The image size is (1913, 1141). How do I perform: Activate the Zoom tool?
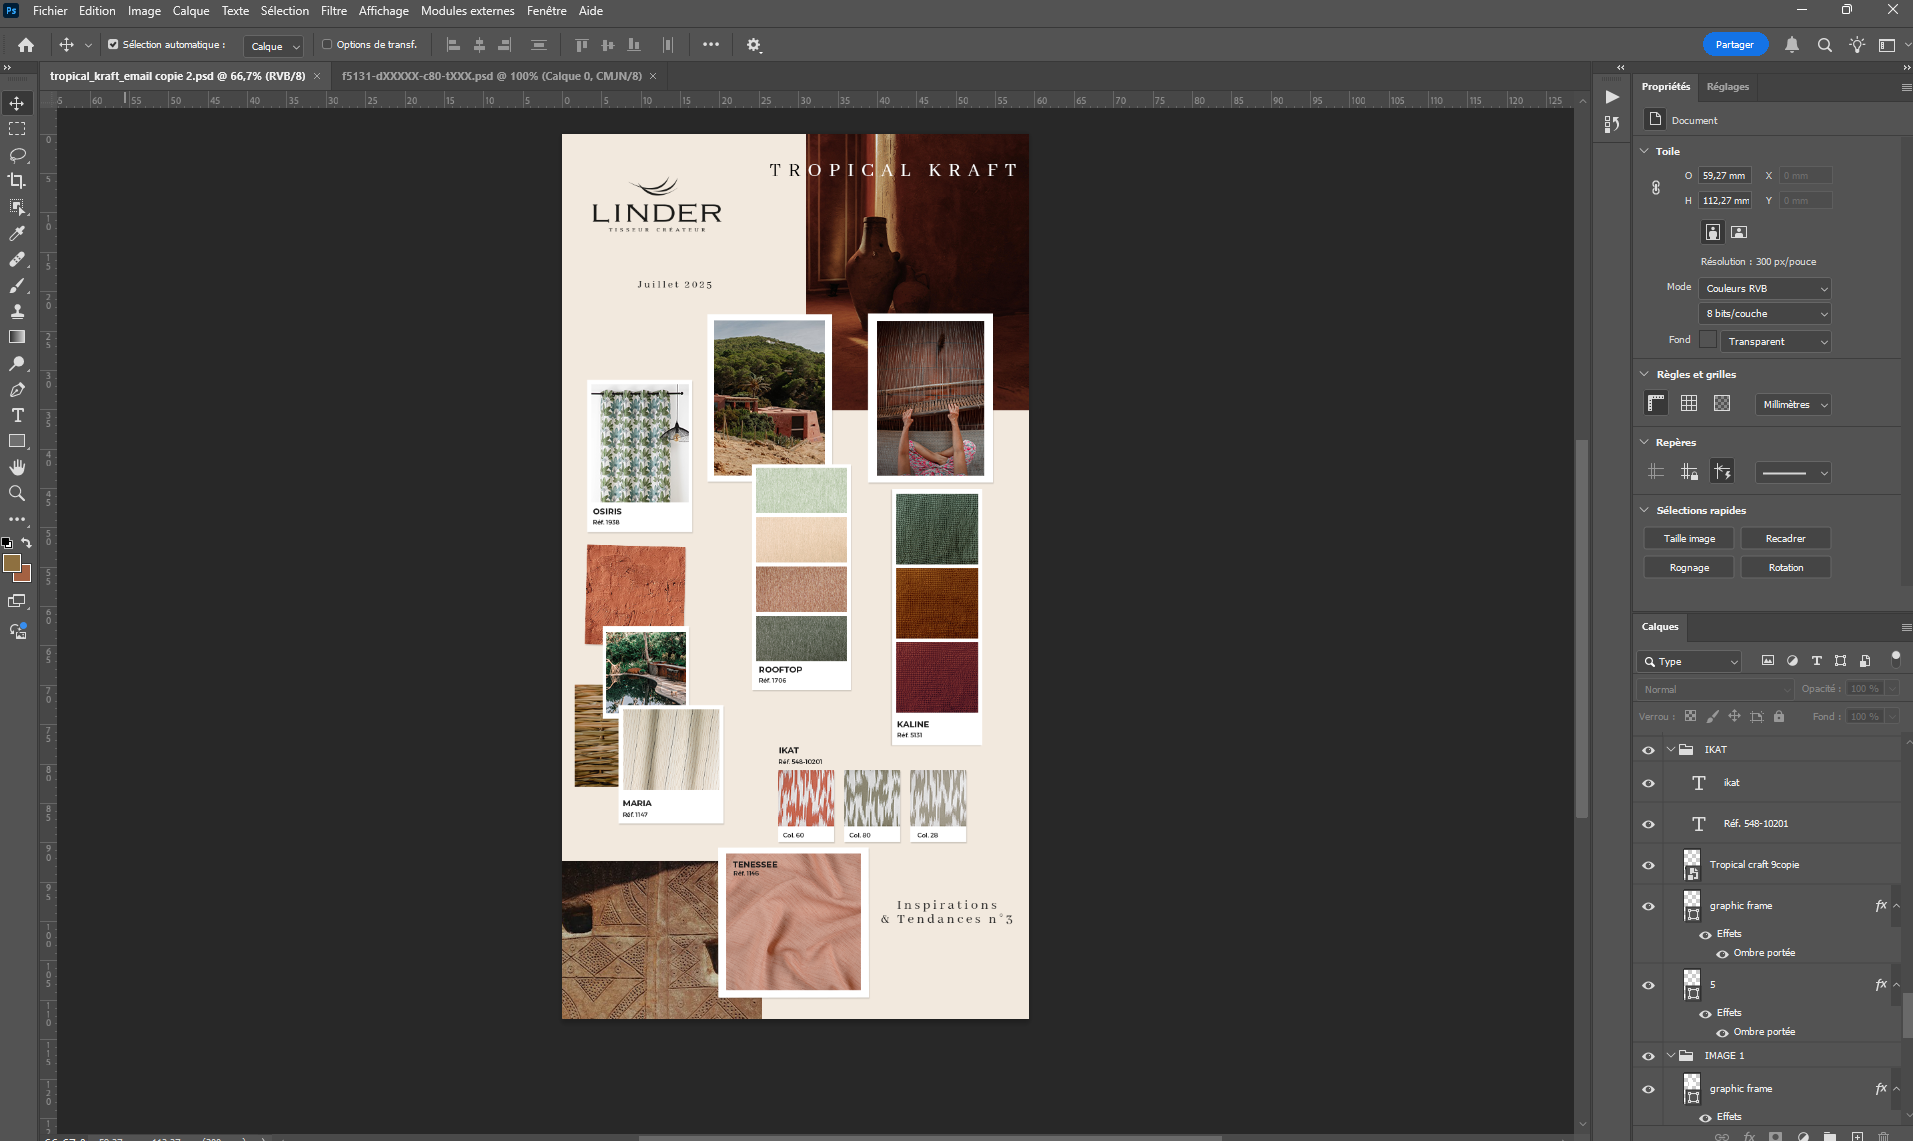coord(17,493)
